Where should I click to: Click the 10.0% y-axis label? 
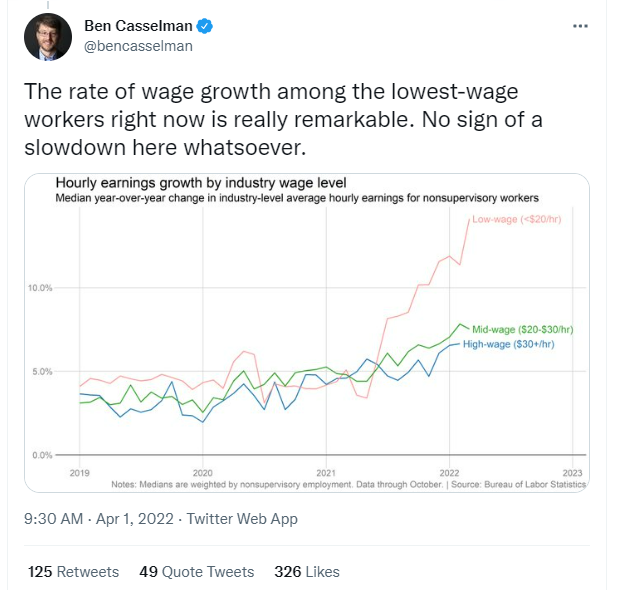coord(40,288)
